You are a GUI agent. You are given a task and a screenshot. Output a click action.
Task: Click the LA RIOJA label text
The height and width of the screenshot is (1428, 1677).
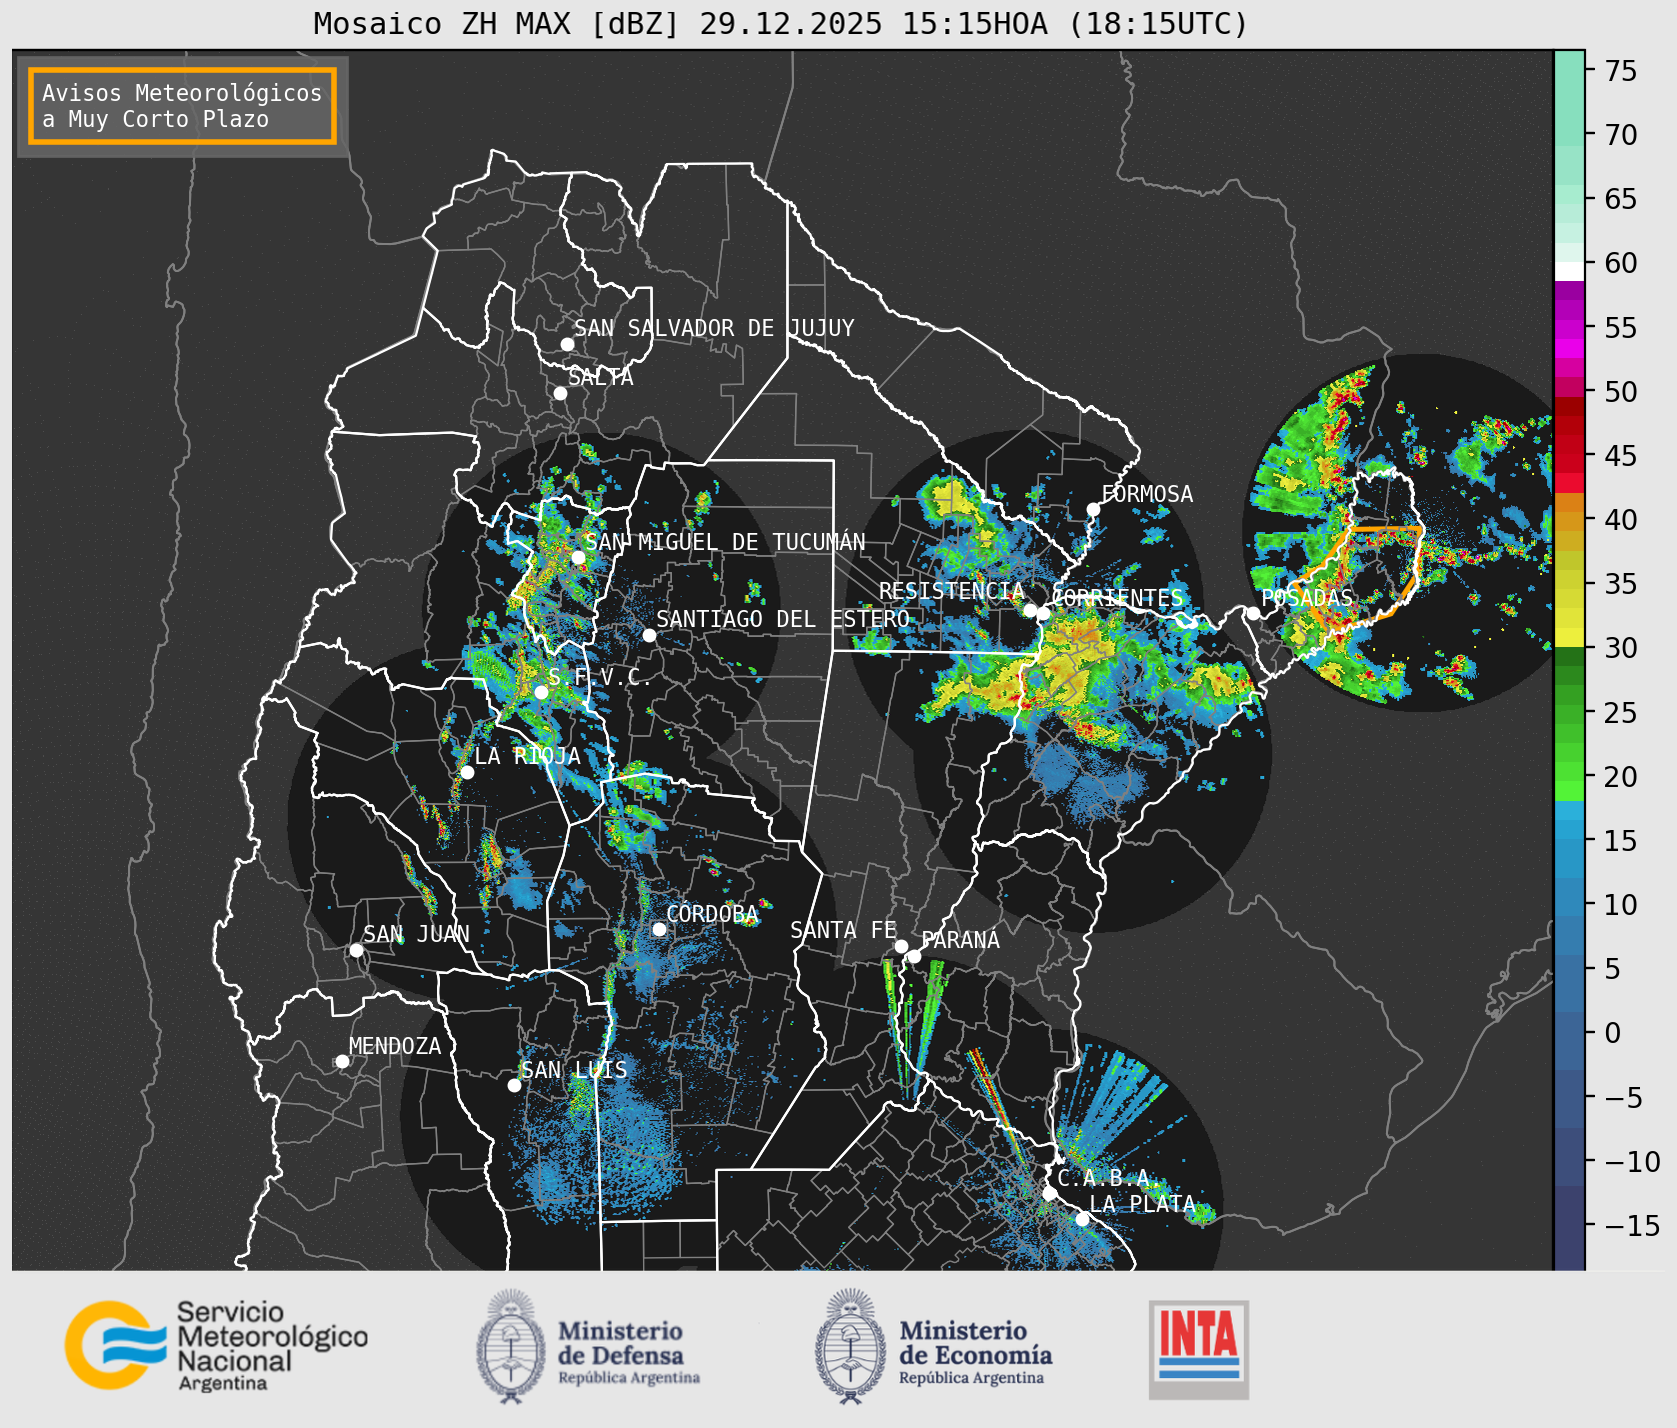pos(527,756)
